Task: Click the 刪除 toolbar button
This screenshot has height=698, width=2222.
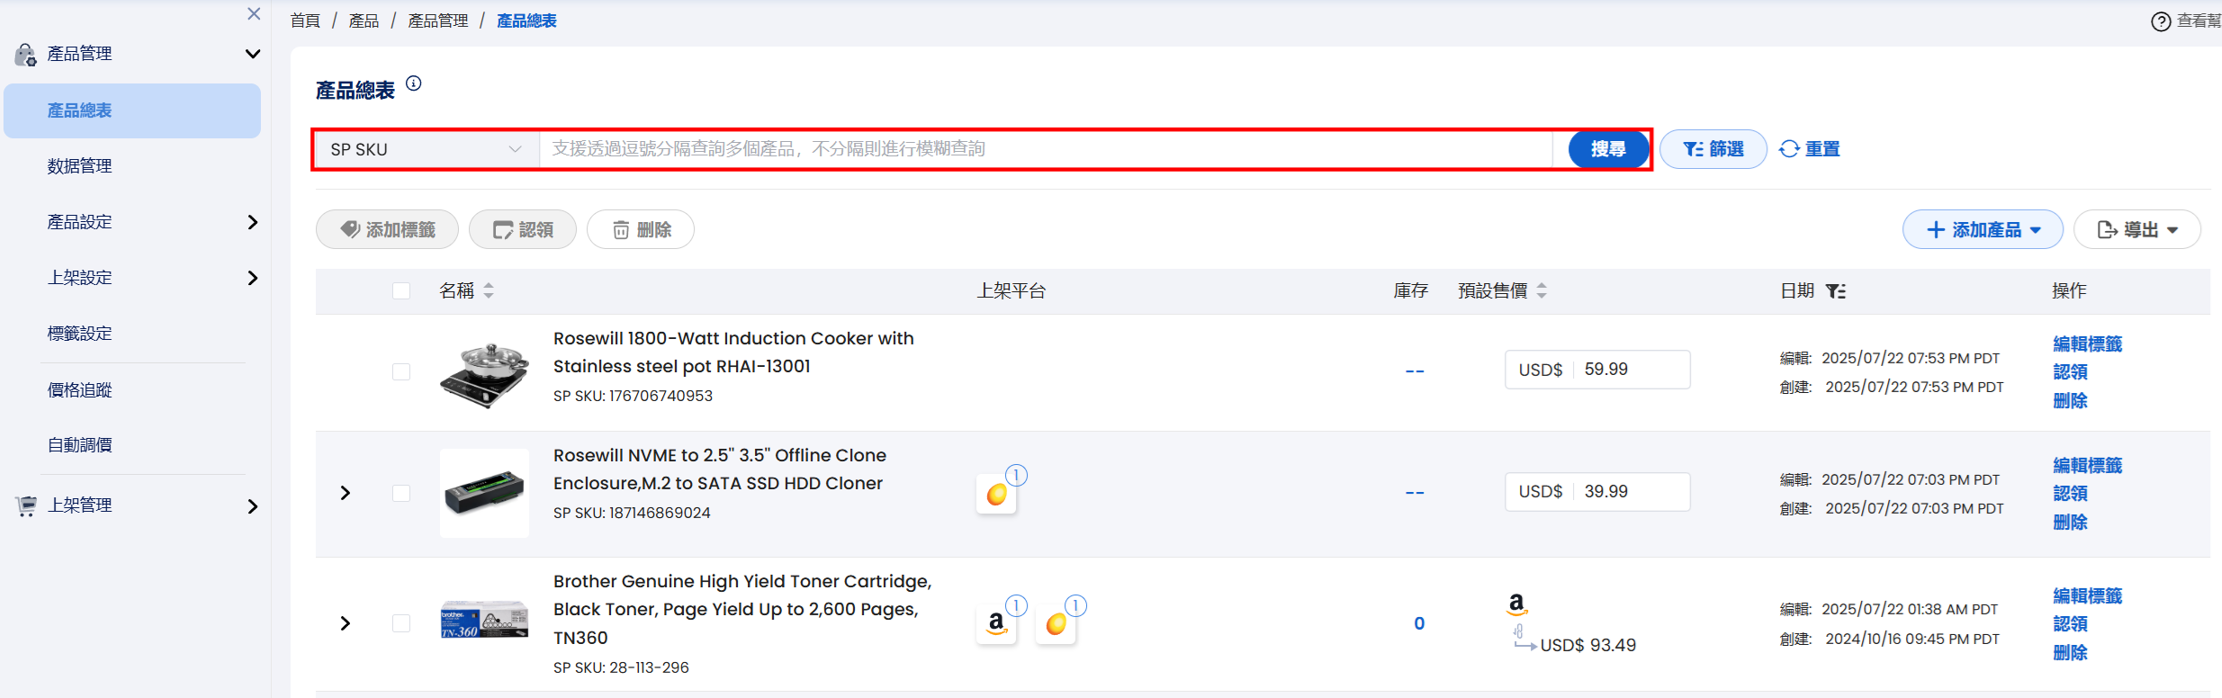Action: 641,230
